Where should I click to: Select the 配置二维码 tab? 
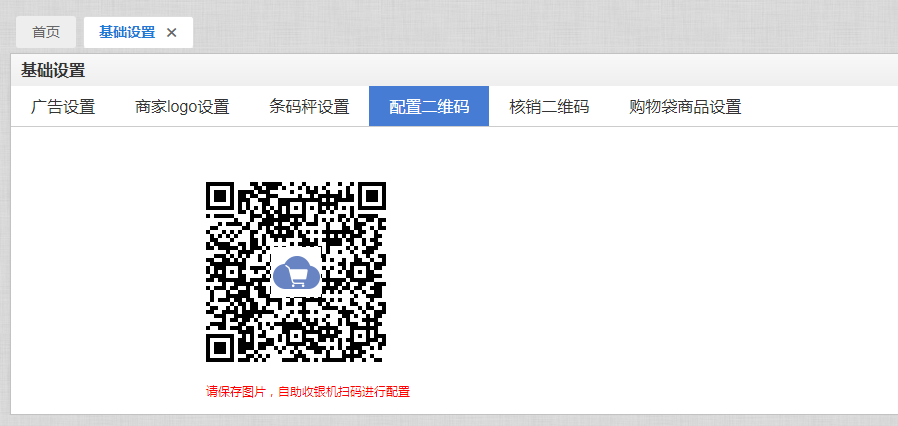coord(429,106)
